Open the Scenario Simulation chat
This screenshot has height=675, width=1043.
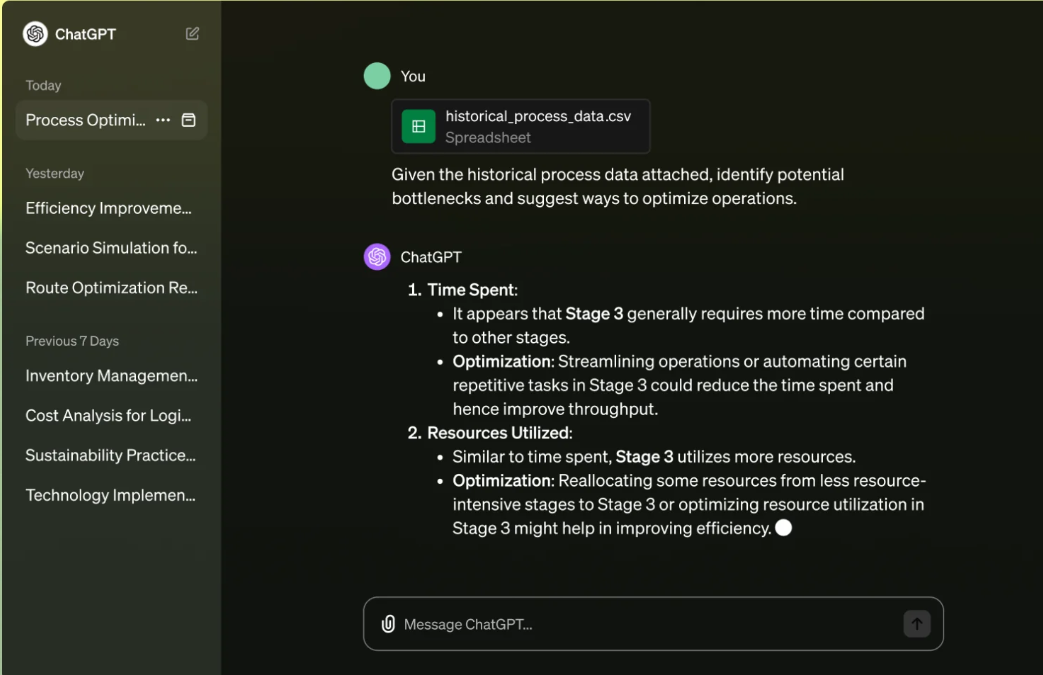coord(111,248)
